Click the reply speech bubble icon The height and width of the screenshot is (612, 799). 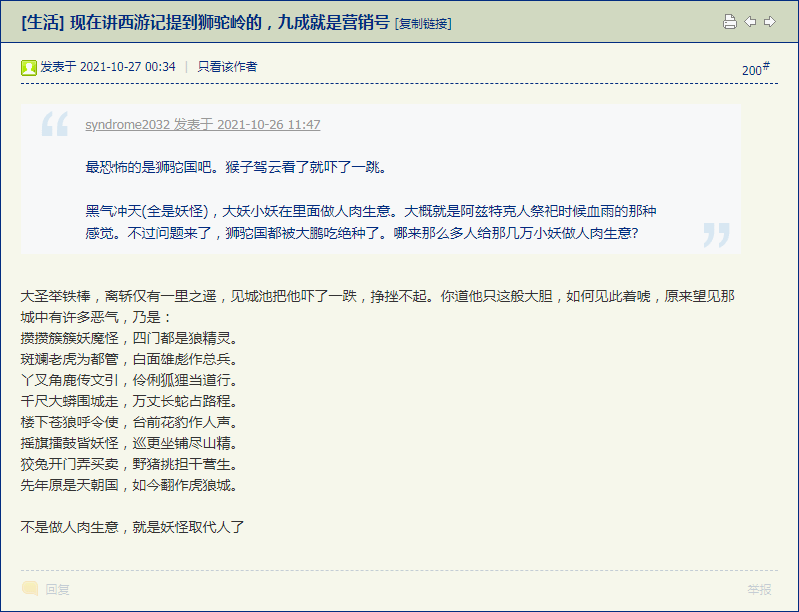click(30, 589)
